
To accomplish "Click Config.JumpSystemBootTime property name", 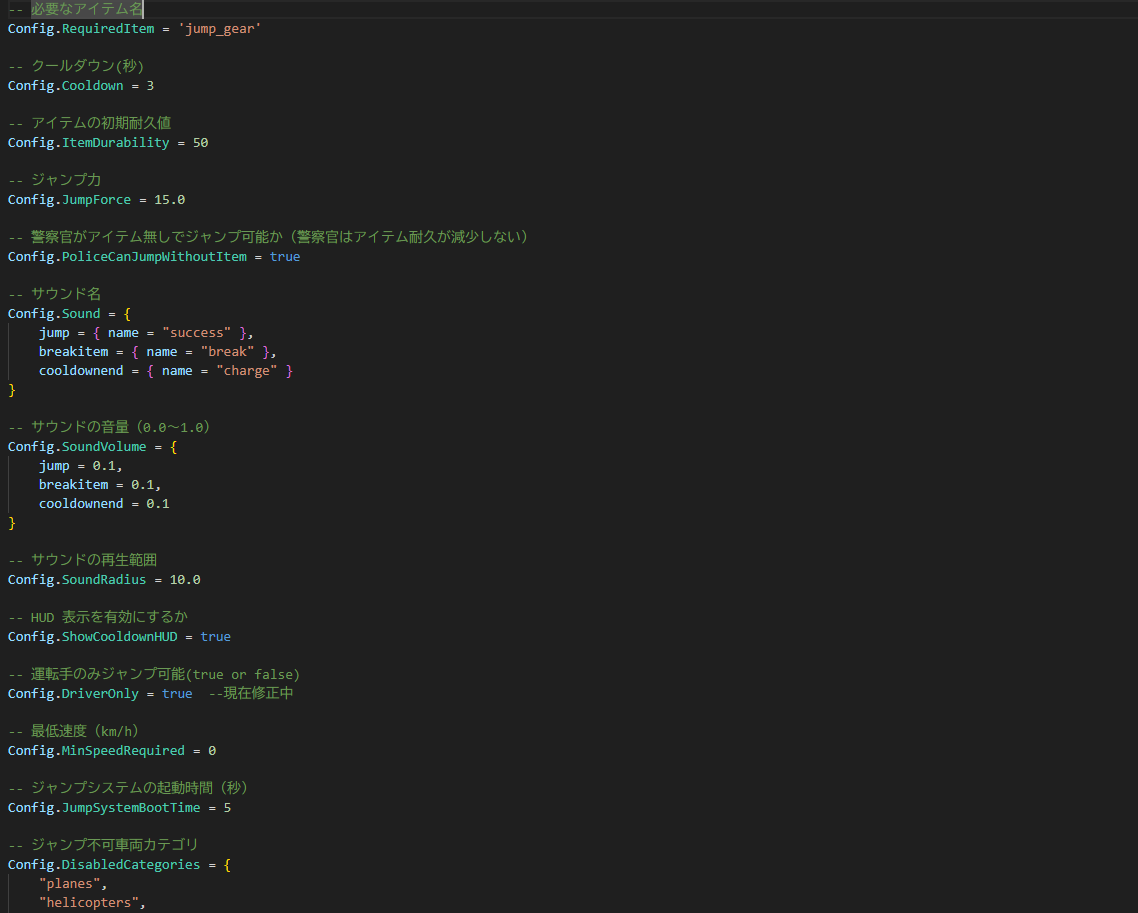I will click(x=105, y=808).
